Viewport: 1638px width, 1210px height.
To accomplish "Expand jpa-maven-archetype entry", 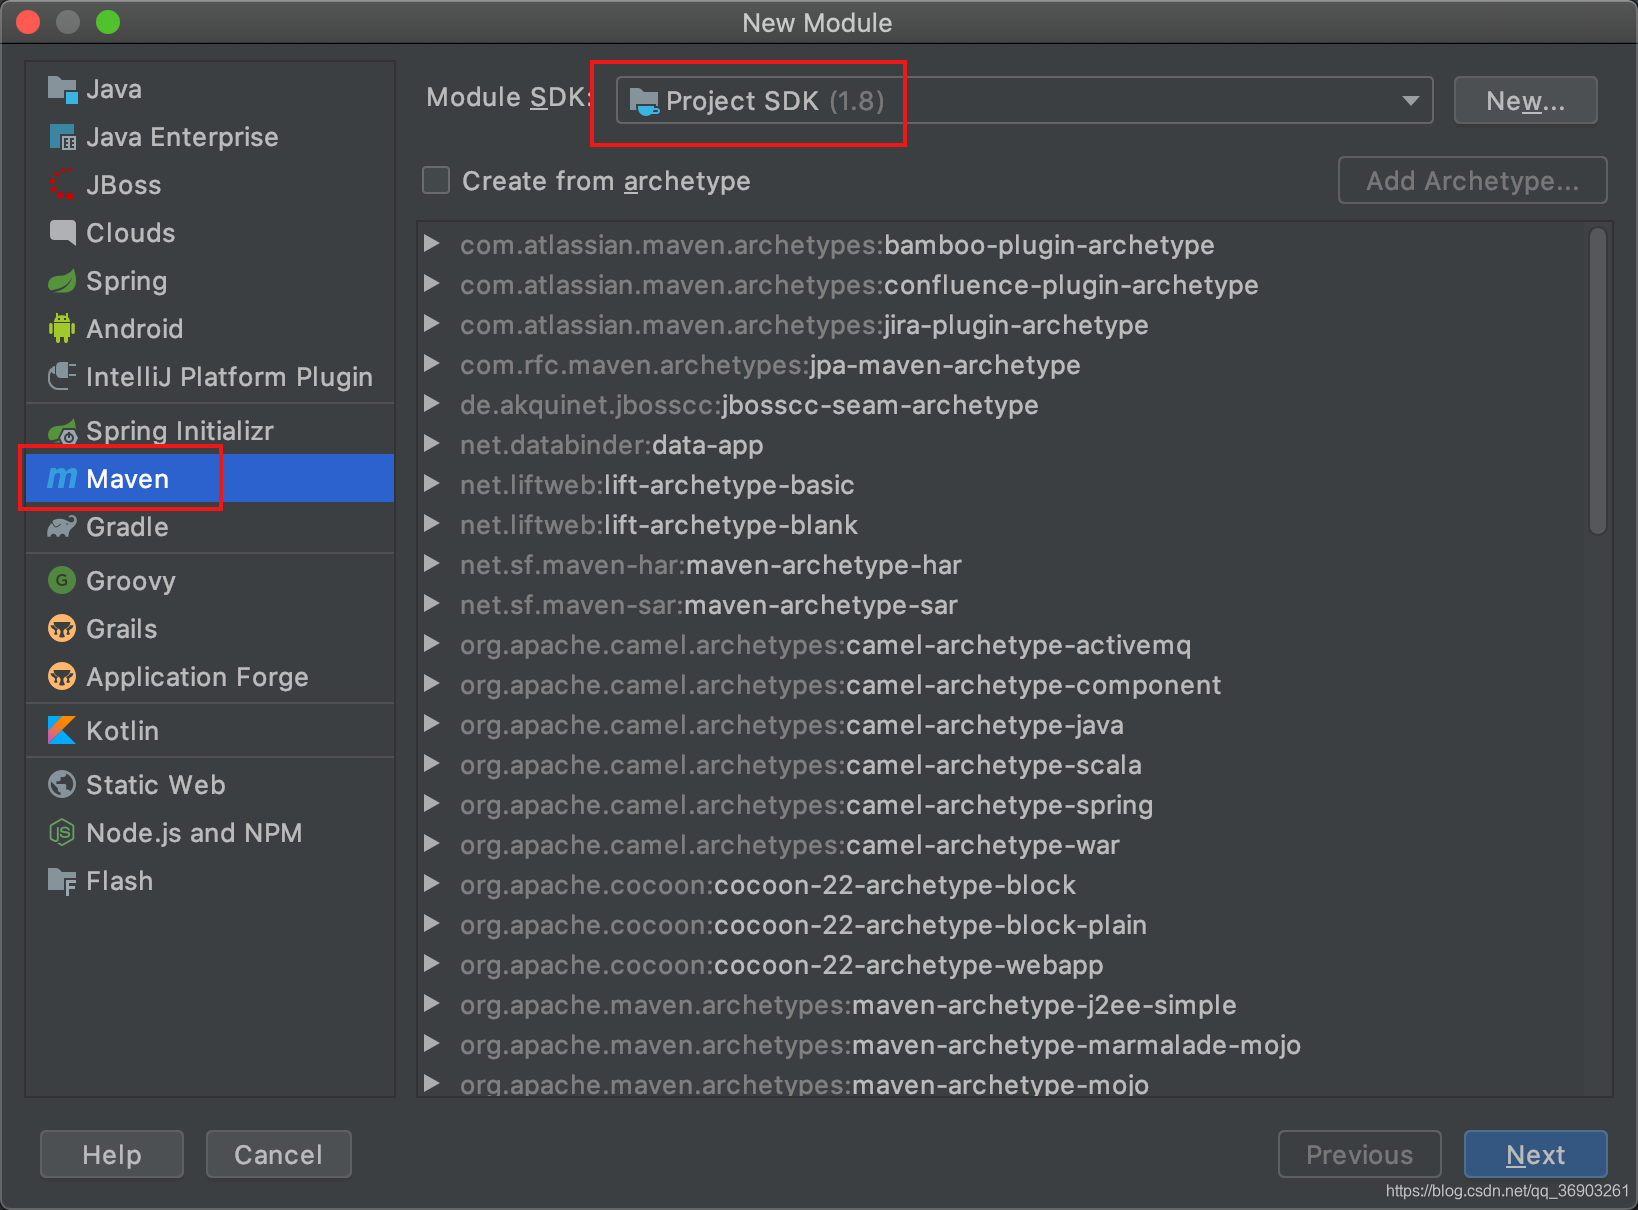I will click(432, 364).
